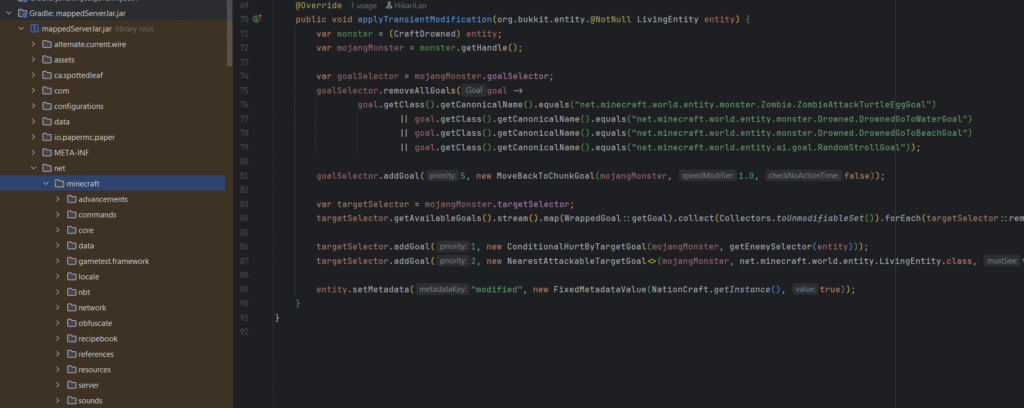The height and width of the screenshot is (408, 1024).
Task: Click the overriding method gutter icon on line 70
Action: 256,19
